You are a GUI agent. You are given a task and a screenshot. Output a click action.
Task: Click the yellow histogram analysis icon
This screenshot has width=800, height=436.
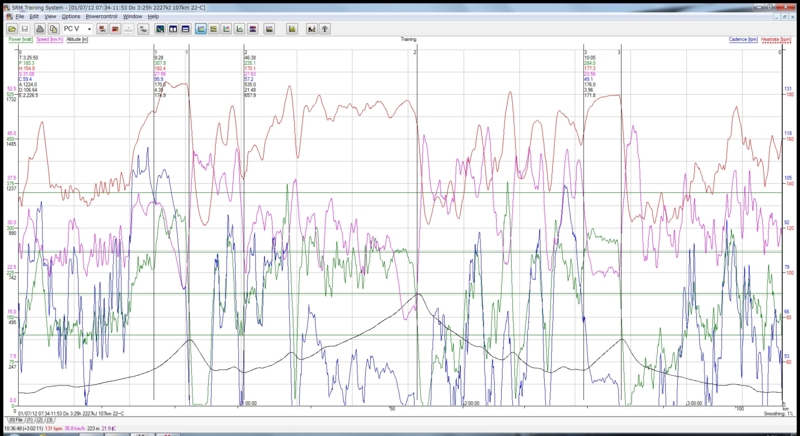click(x=292, y=29)
